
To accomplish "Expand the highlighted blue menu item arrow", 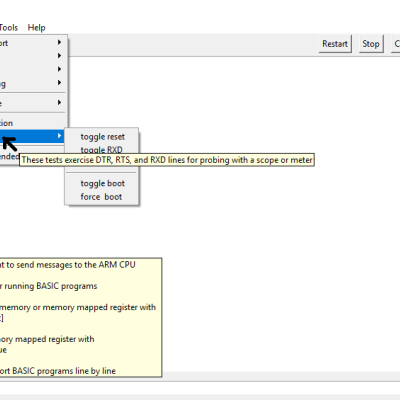I will [59, 136].
